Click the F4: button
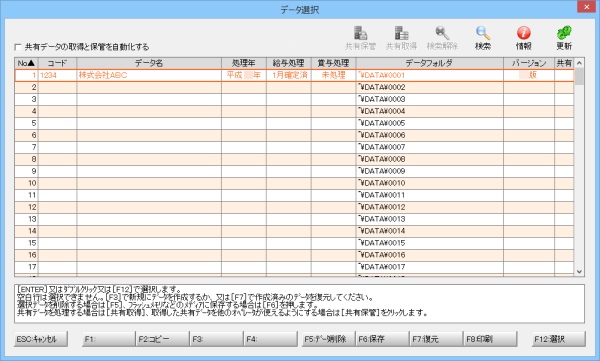This screenshot has height=361, width=600. [x=271, y=339]
